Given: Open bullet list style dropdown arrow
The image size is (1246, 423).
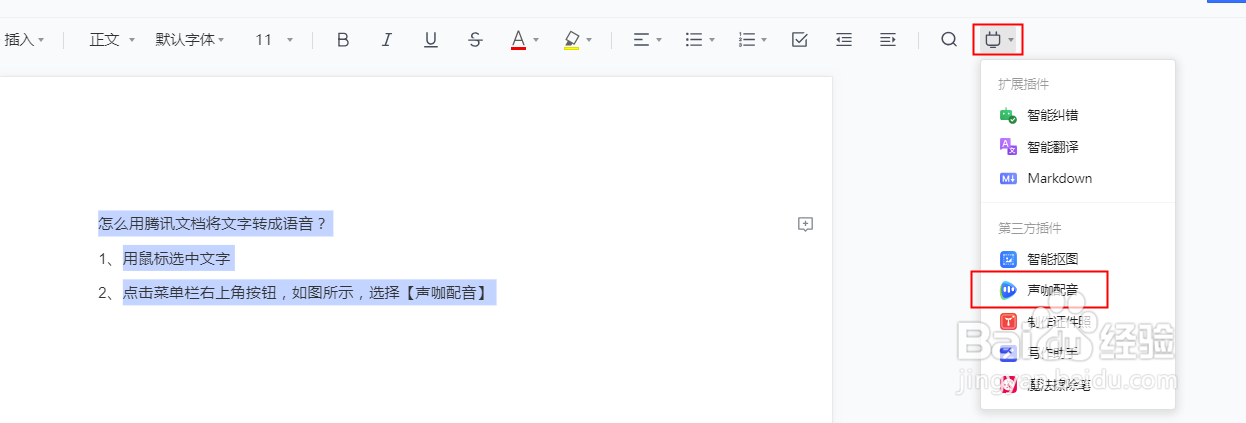Looking at the screenshot, I should pyautogui.click(x=711, y=41).
